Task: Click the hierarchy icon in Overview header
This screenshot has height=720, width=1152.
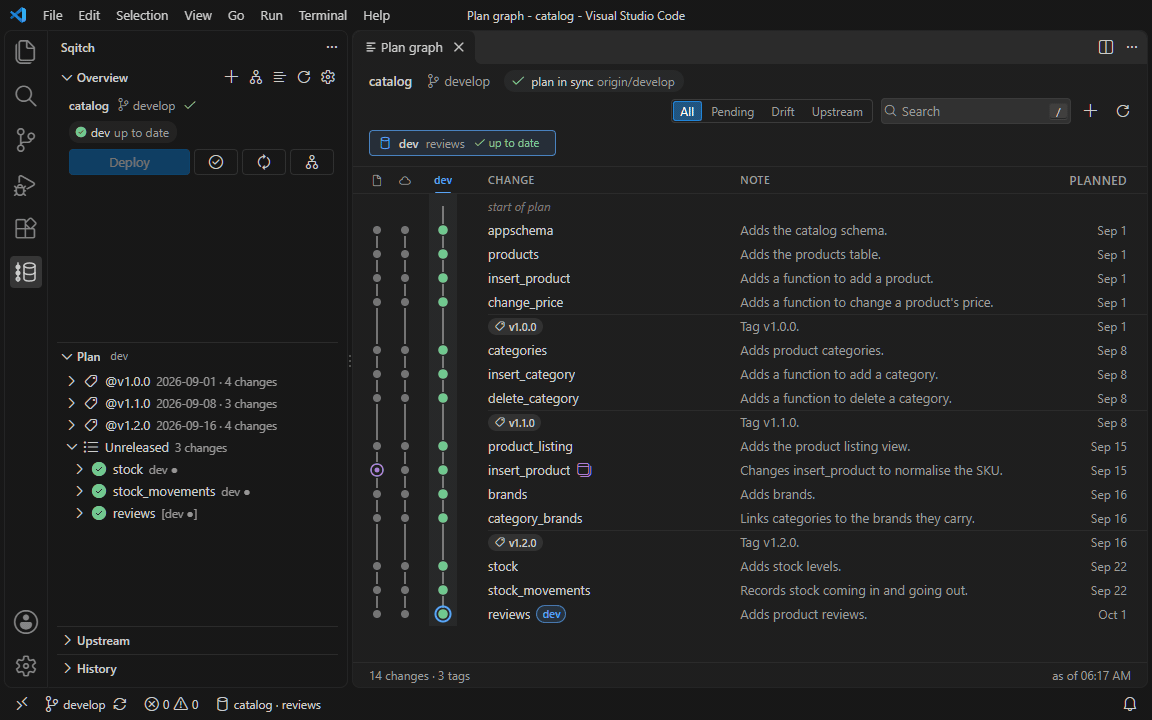Action: point(256,77)
